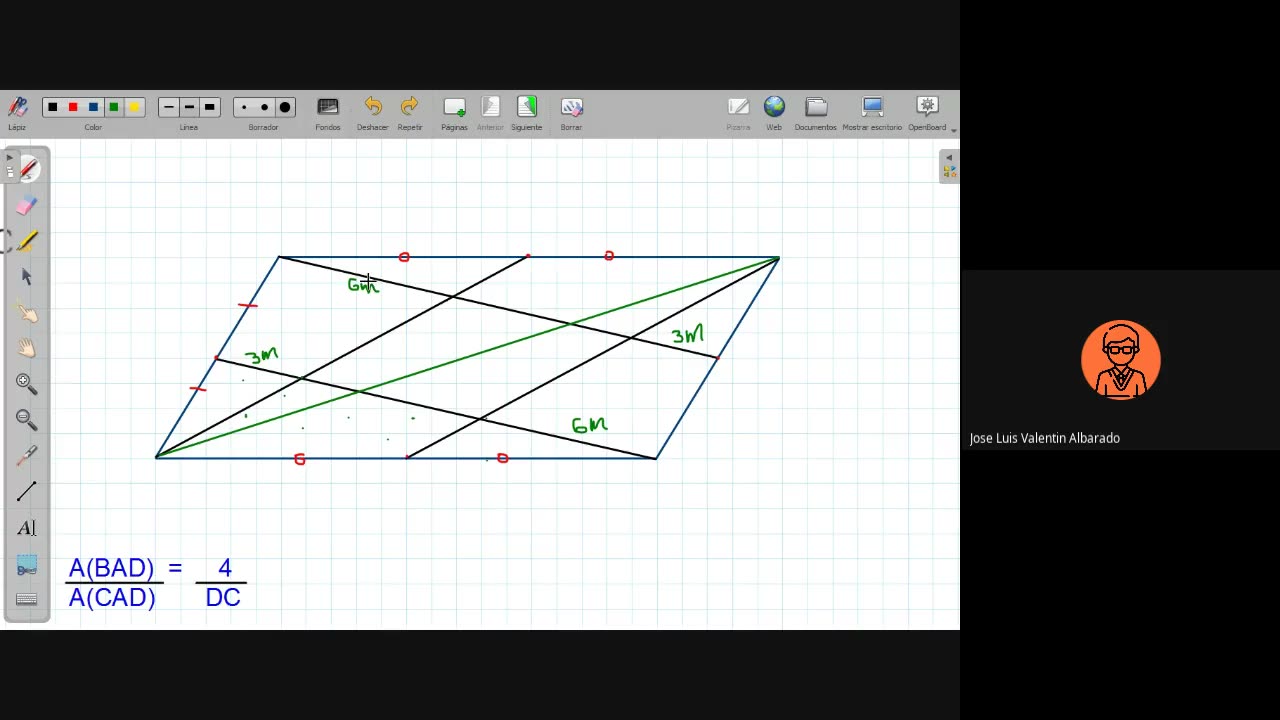Select the red pen color
1280x720 pixels.
pyautogui.click(x=73, y=107)
